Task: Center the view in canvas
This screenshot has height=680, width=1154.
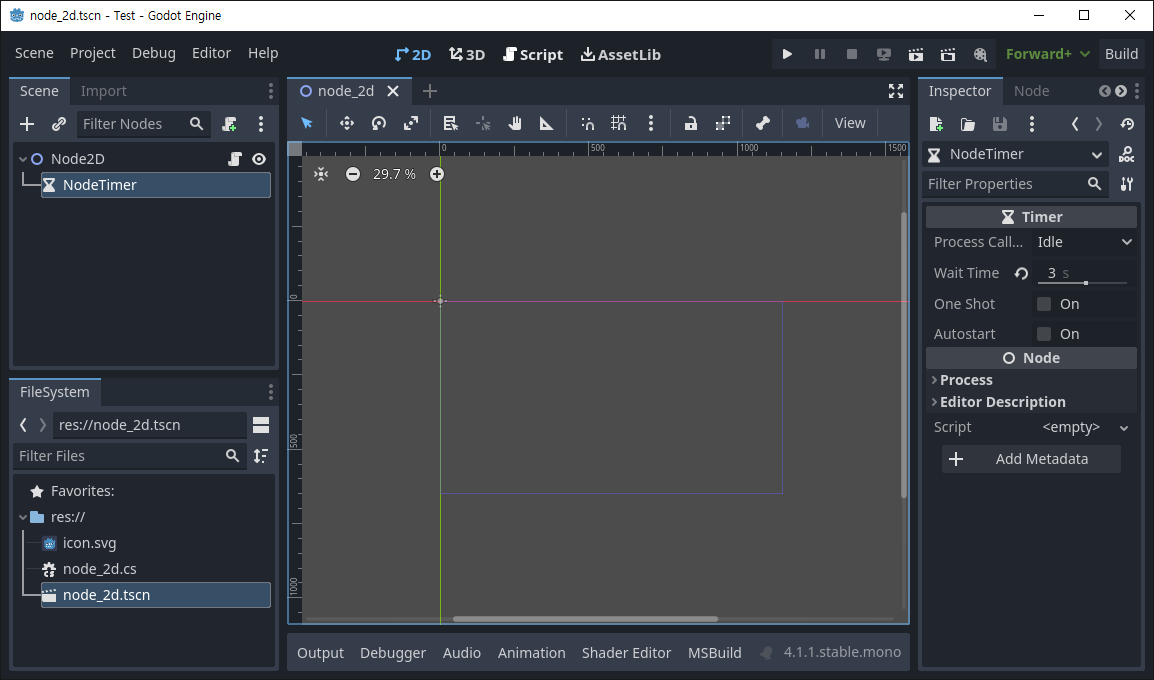Action: (321, 174)
